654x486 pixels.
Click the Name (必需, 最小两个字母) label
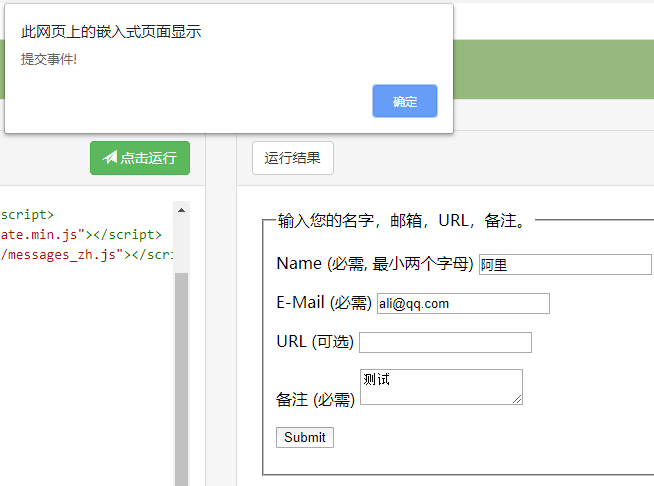click(375, 264)
